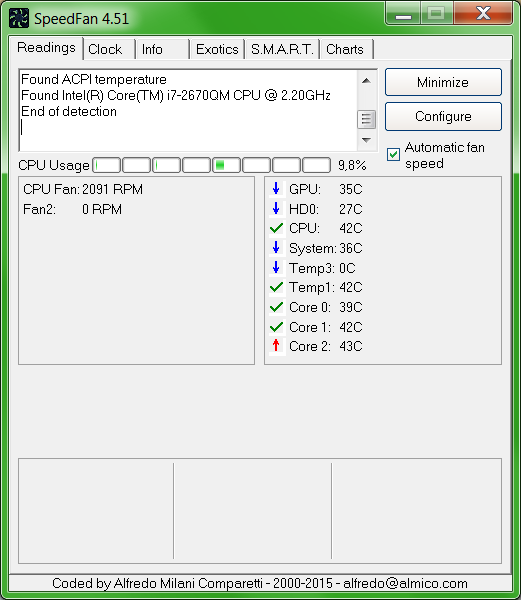
Task: Click 'Found ACPI temperature' log line
Action: tap(94, 79)
